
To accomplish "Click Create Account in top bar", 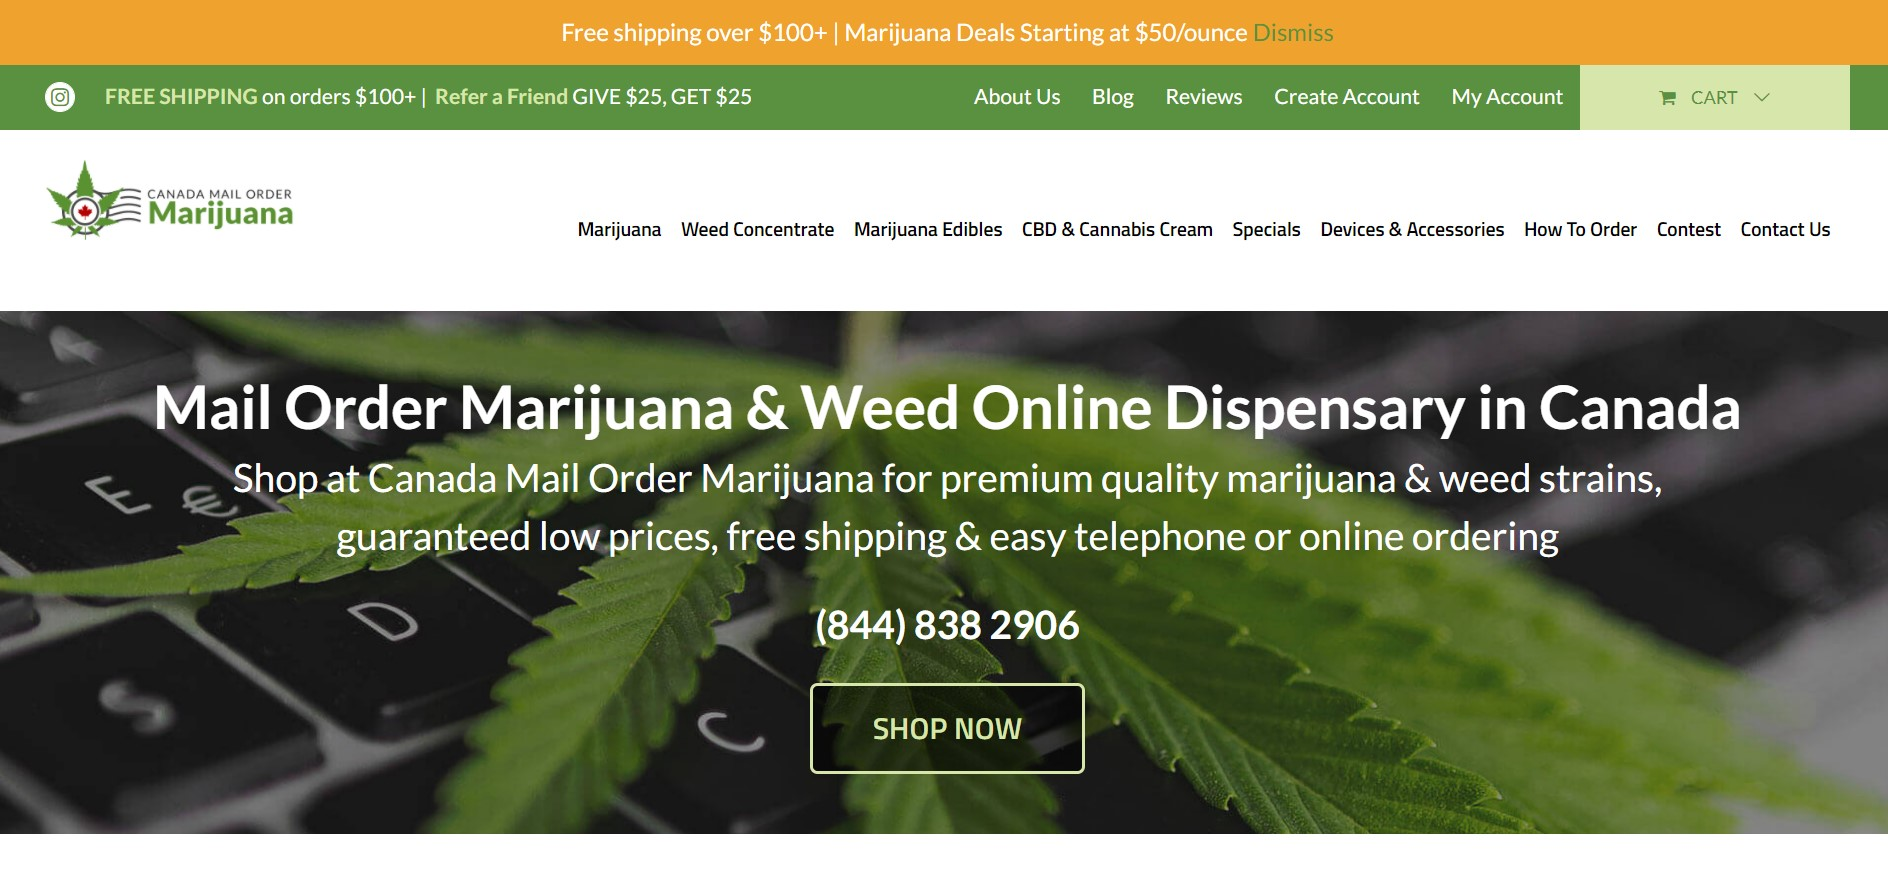I will tap(1346, 97).
